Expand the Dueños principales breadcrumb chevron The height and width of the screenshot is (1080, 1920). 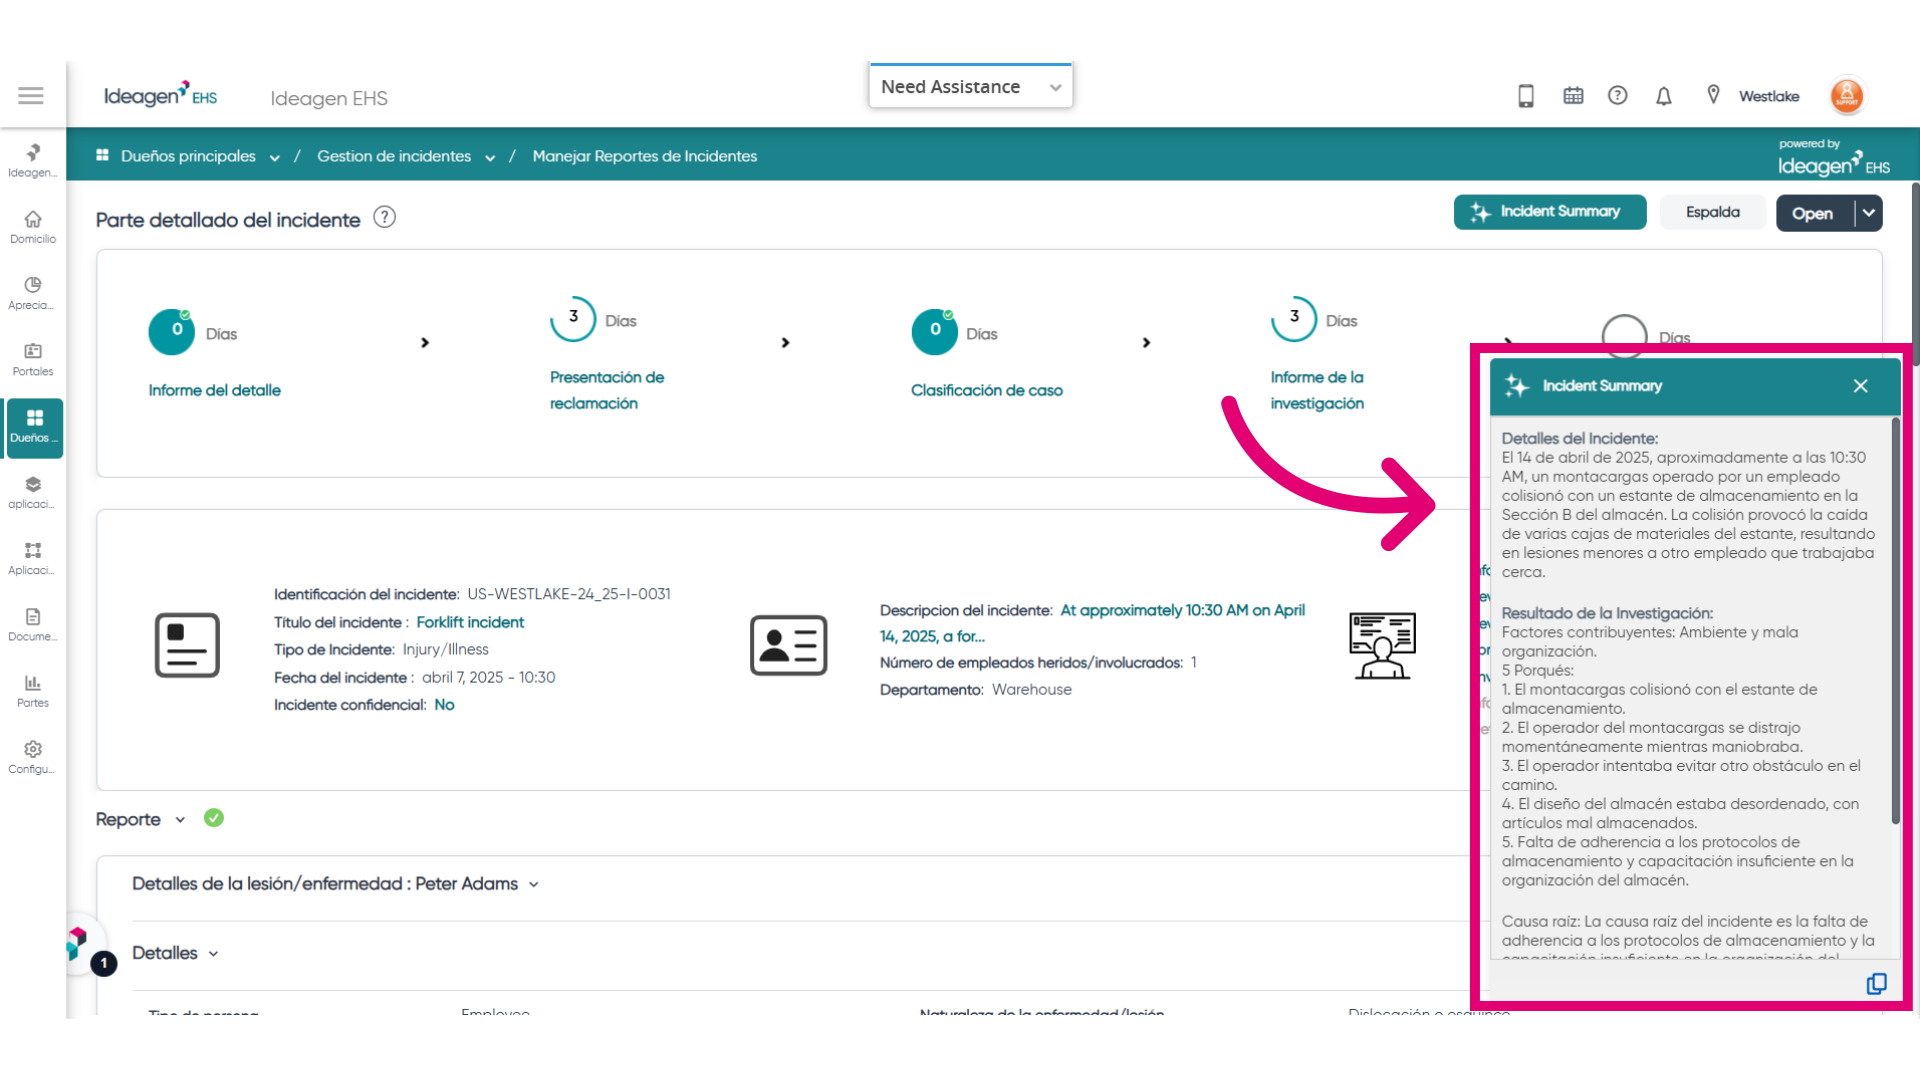tap(274, 158)
